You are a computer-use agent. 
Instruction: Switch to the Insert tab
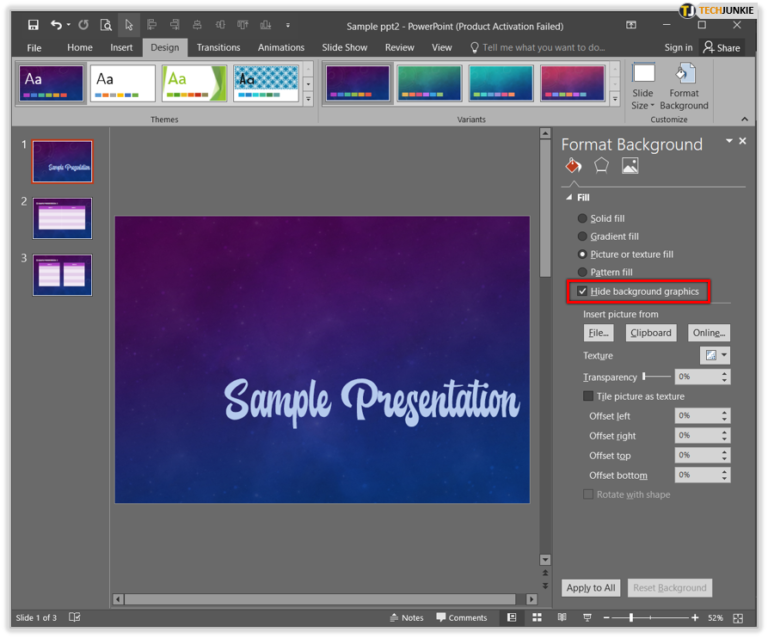point(121,47)
